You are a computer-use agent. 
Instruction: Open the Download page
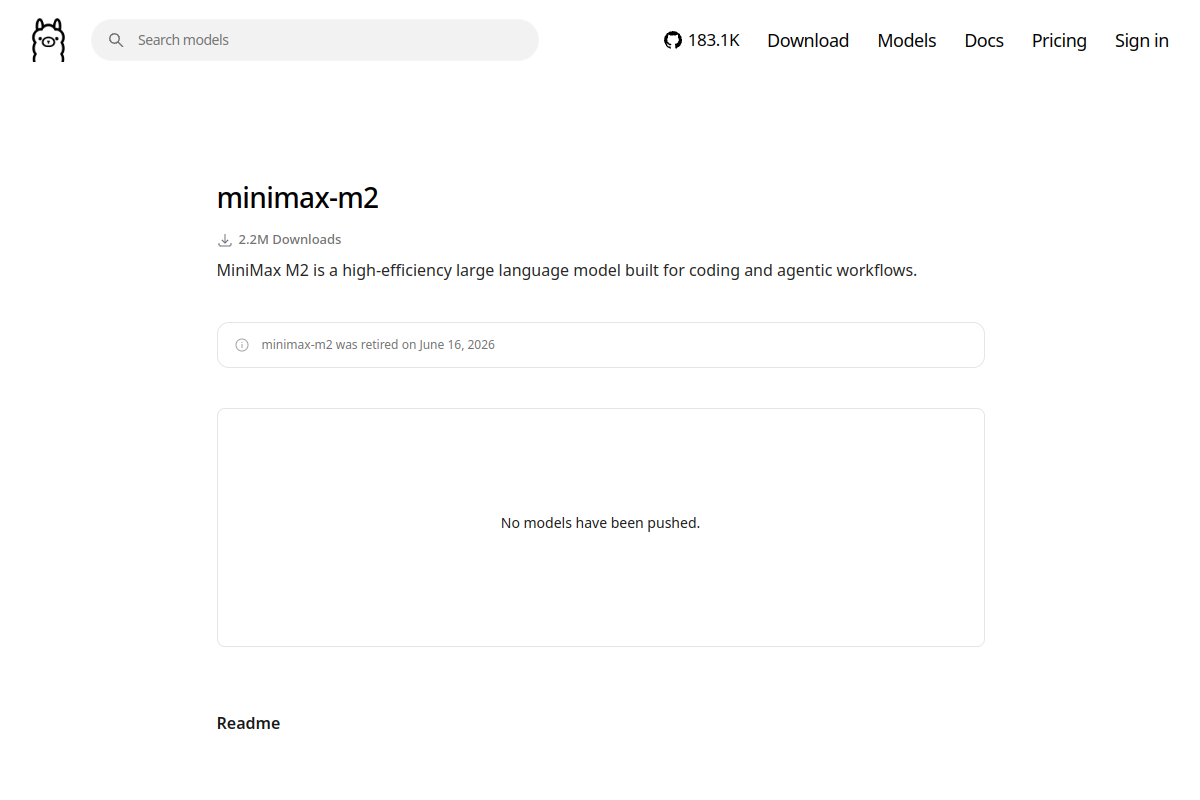pos(808,40)
